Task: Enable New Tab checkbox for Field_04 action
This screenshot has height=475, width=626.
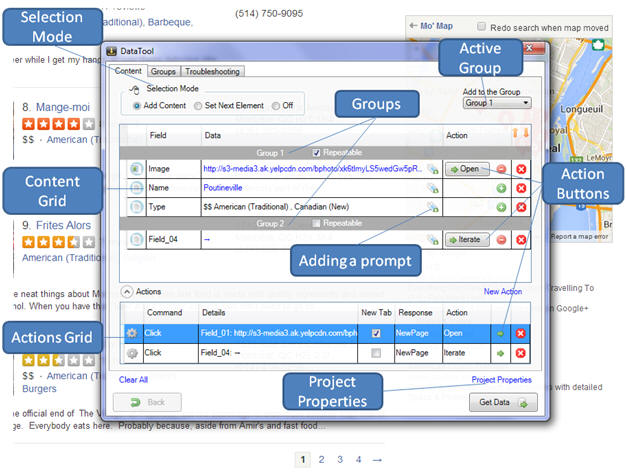Action: pos(374,353)
